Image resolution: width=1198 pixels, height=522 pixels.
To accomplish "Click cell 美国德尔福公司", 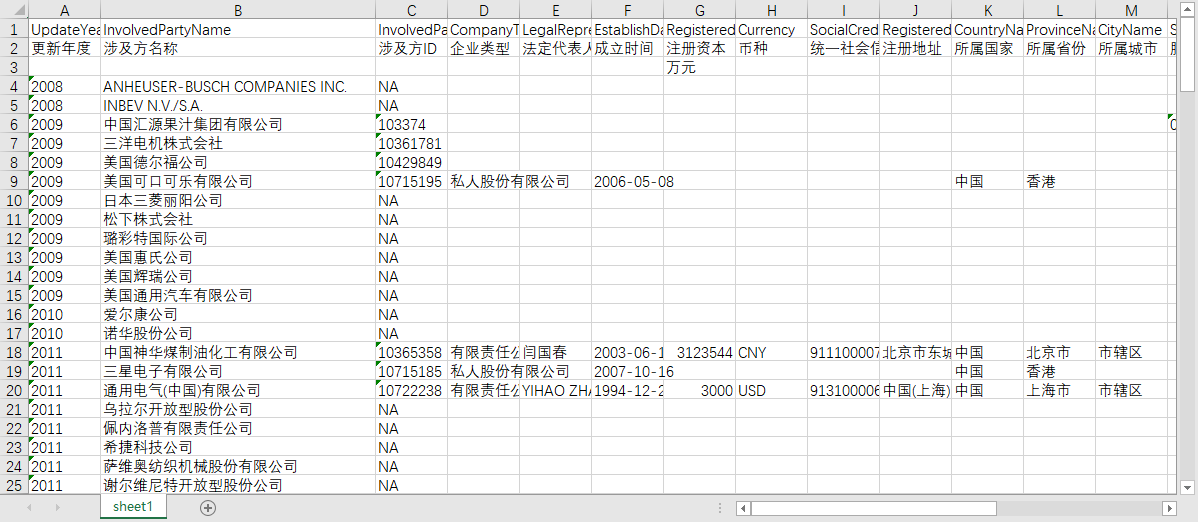I will pos(238,162).
